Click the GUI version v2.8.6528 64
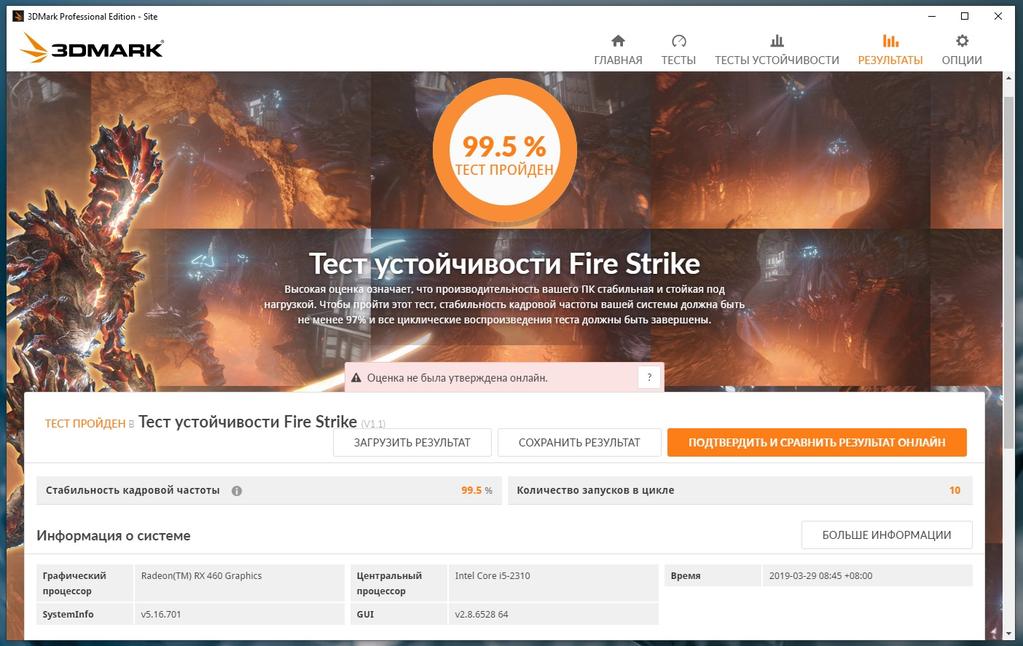This screenshot has width=1023, height=646. tap(481, 614)
